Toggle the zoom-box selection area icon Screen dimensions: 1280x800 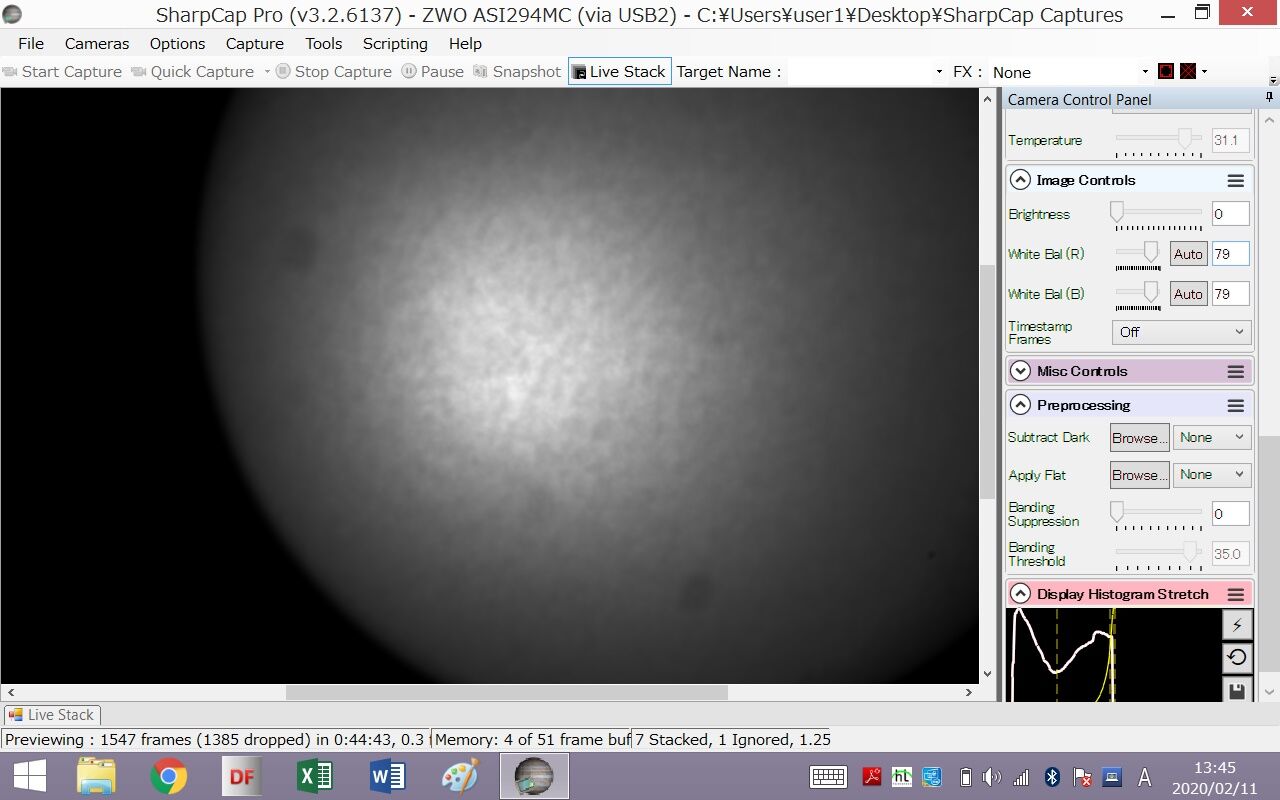pos(1166,71)
